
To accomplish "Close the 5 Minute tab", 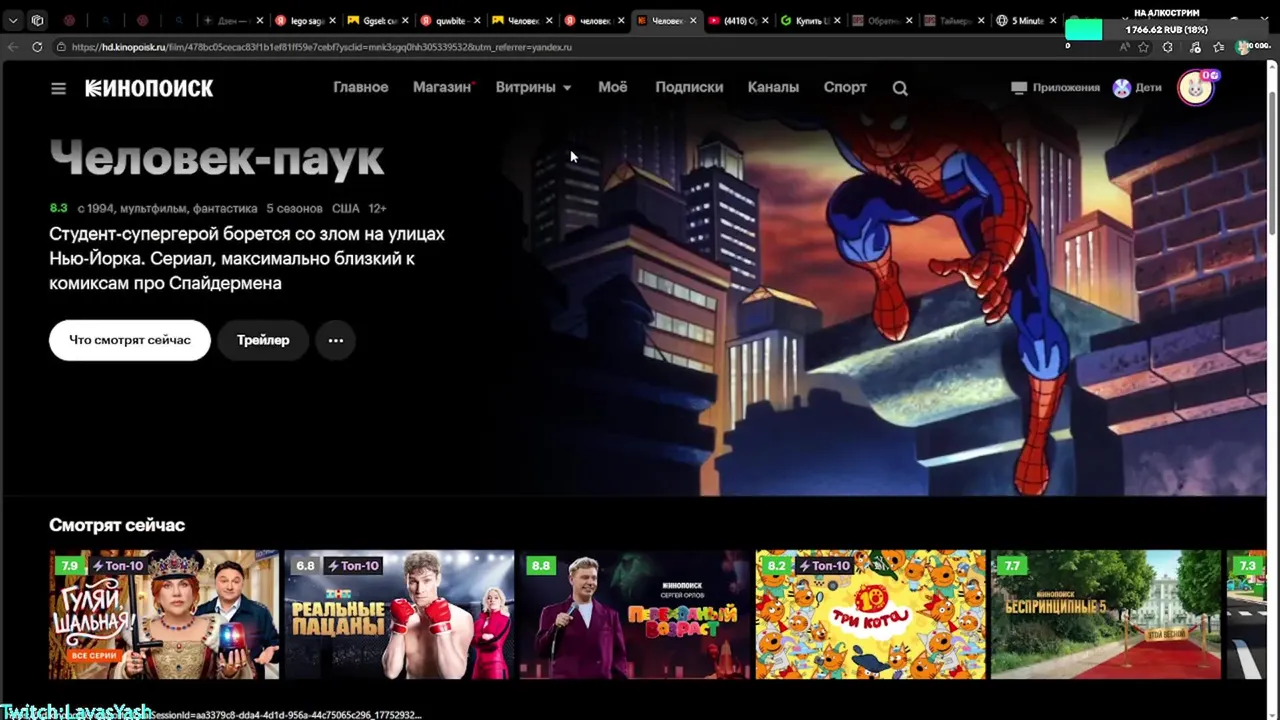I will [x=1053, y=20].
